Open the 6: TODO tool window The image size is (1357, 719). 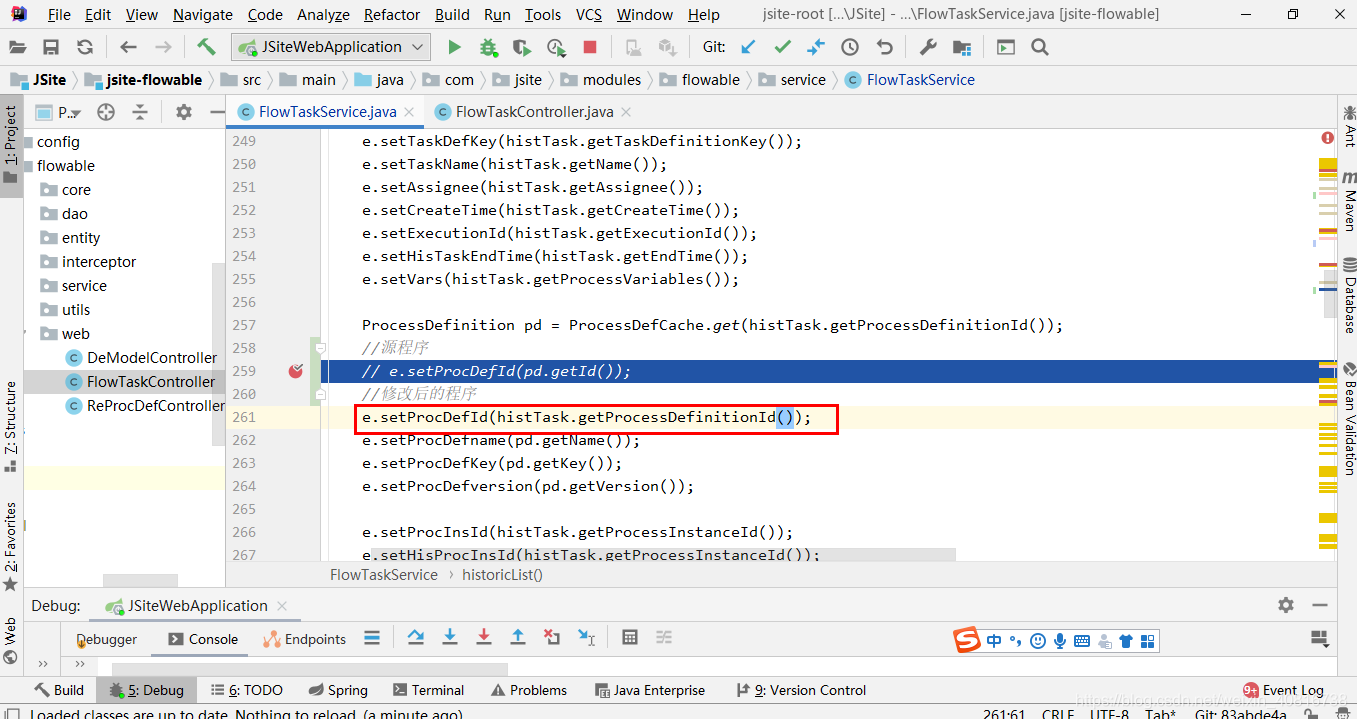click(246, 690)
